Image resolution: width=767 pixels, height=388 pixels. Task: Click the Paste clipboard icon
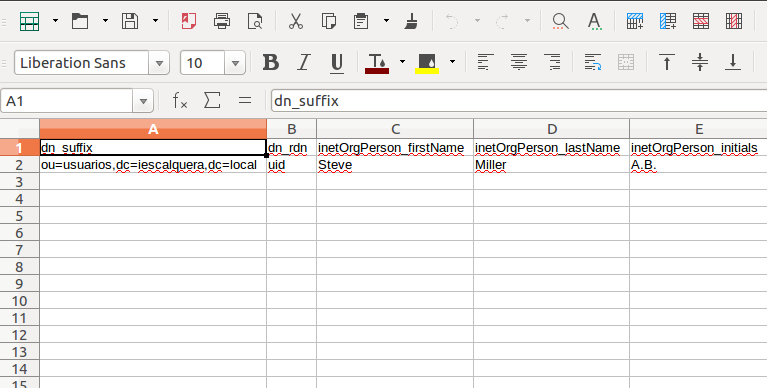tap(361, 21)
